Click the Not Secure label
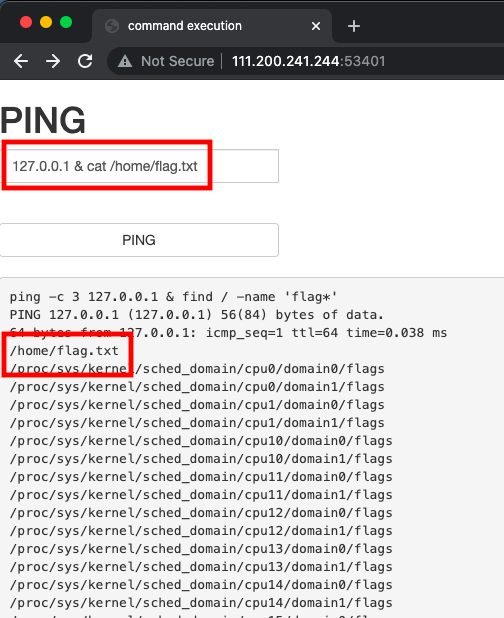This screenshot has width=504, height=618. tap(177, 61)
